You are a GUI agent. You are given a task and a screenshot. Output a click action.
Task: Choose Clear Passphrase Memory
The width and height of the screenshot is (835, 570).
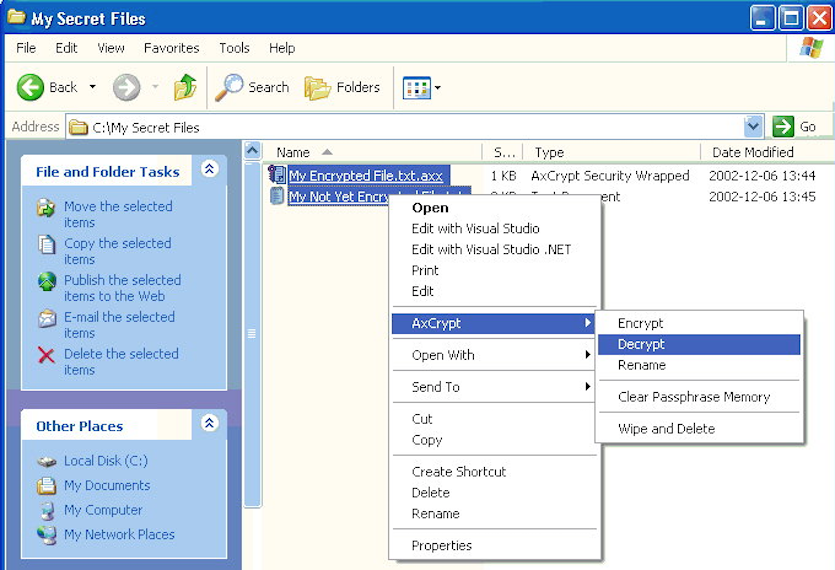click(x=699, y=397)
